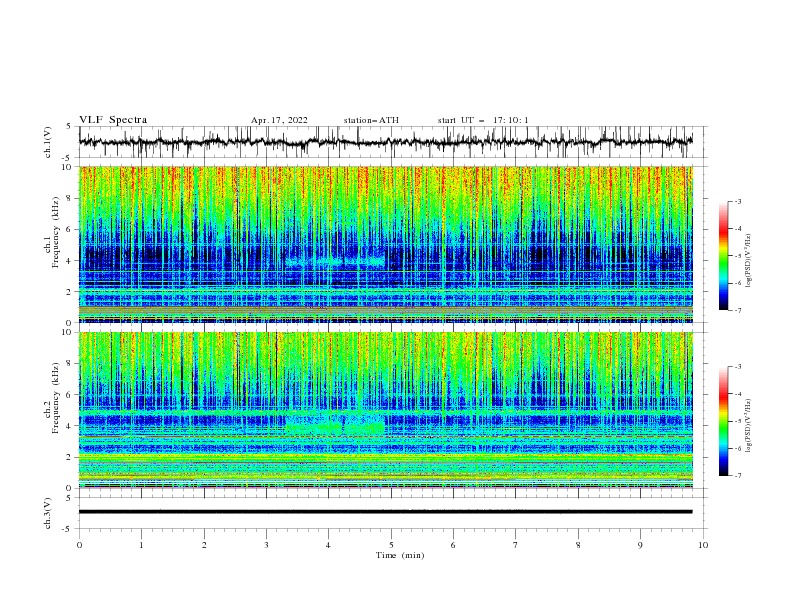Click the time axis tick label "5"
The height and width of the screenshot is (612, 792).
pos(391,545)
